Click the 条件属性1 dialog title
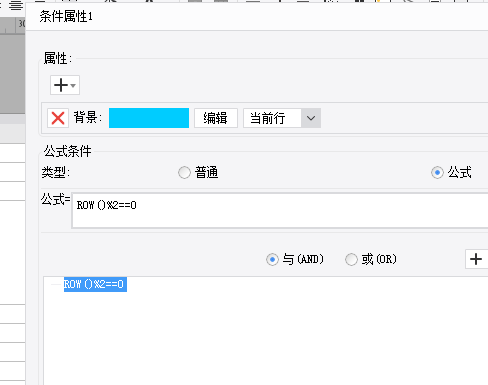 (x=66, y=16)
